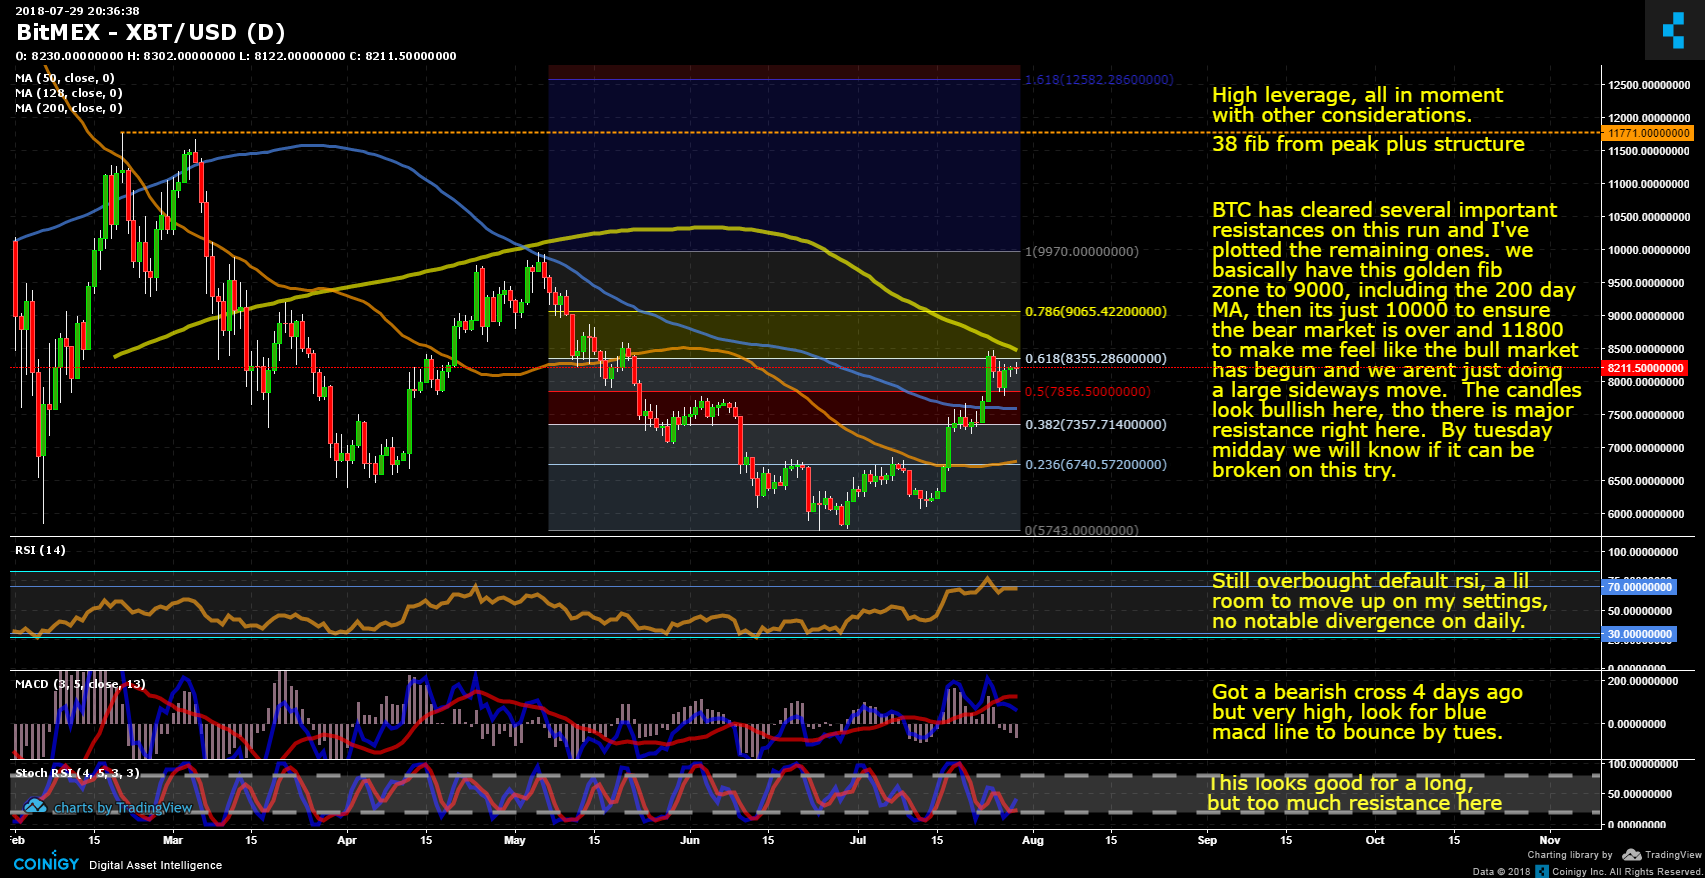Select the BitMEX - XBT/USD (D) chart title

tap(151, 32)
